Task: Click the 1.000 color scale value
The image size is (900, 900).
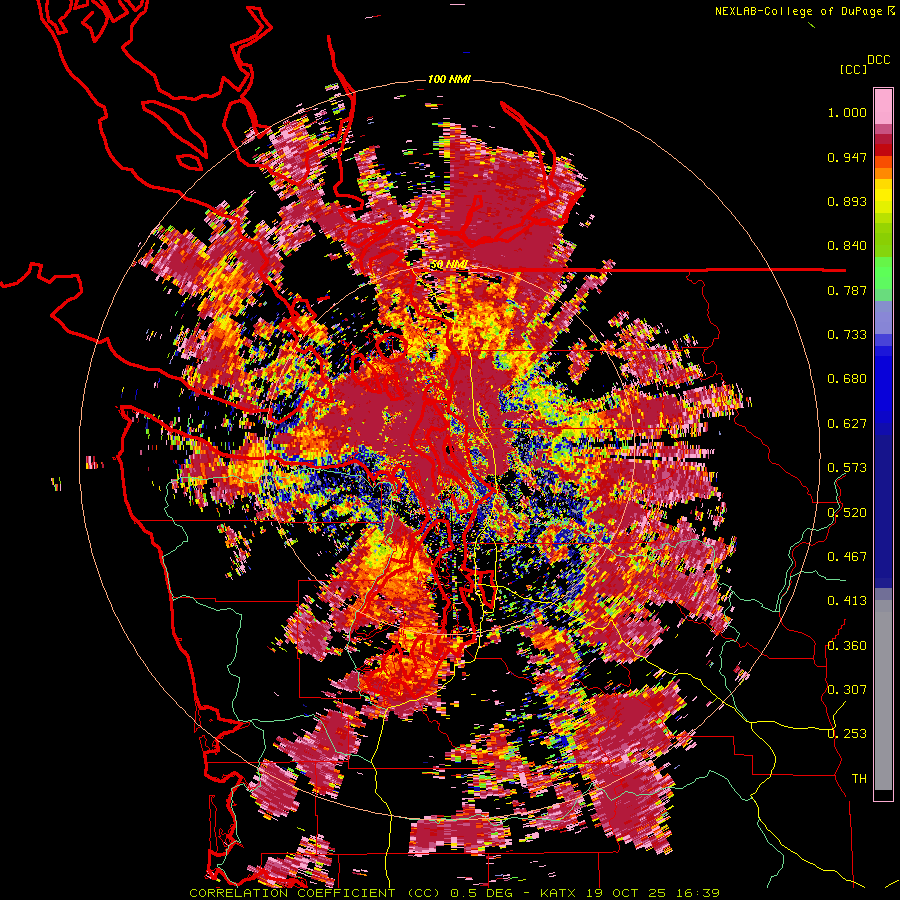Action: [x=847, y=112]
